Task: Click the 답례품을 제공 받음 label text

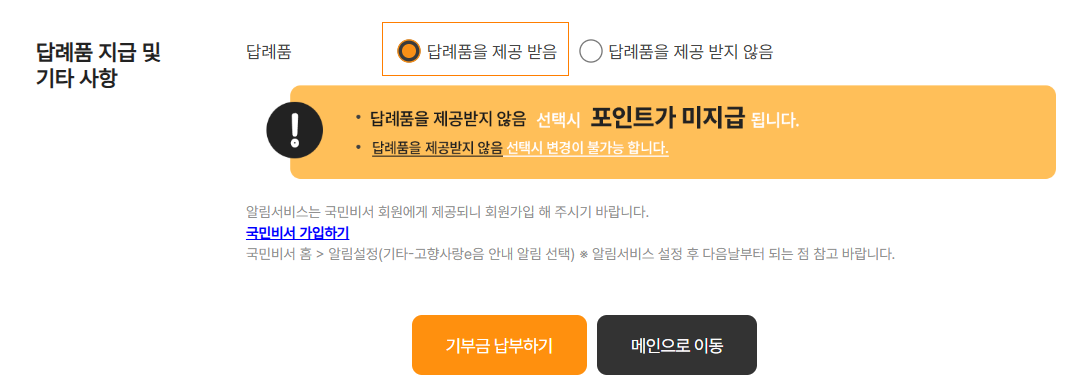Action: pyautogui.click(x=492, y=52)
